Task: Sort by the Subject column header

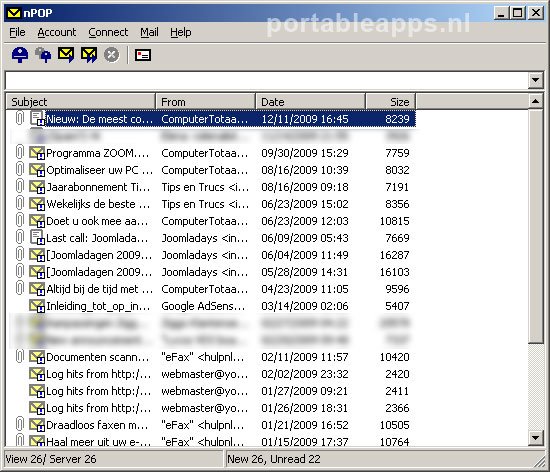Action: pos(81,102)
